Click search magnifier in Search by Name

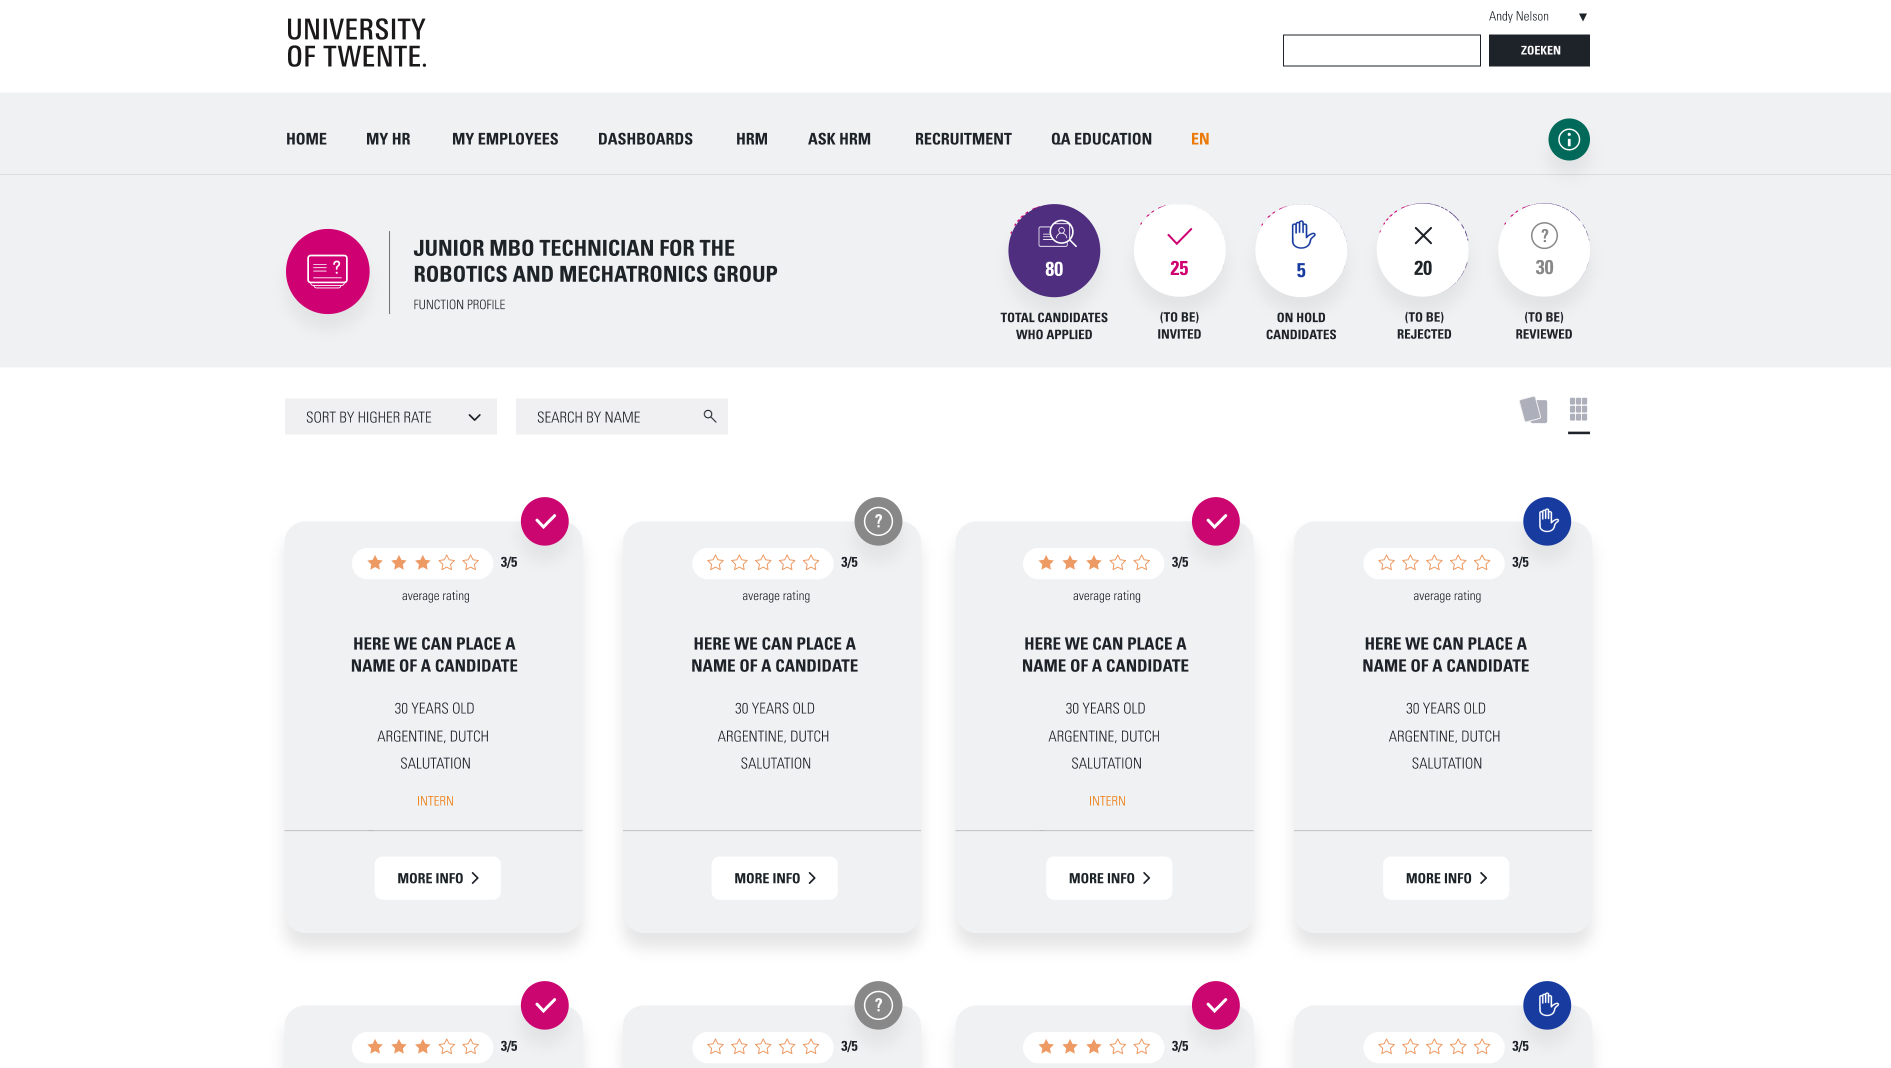click(709, 416)
